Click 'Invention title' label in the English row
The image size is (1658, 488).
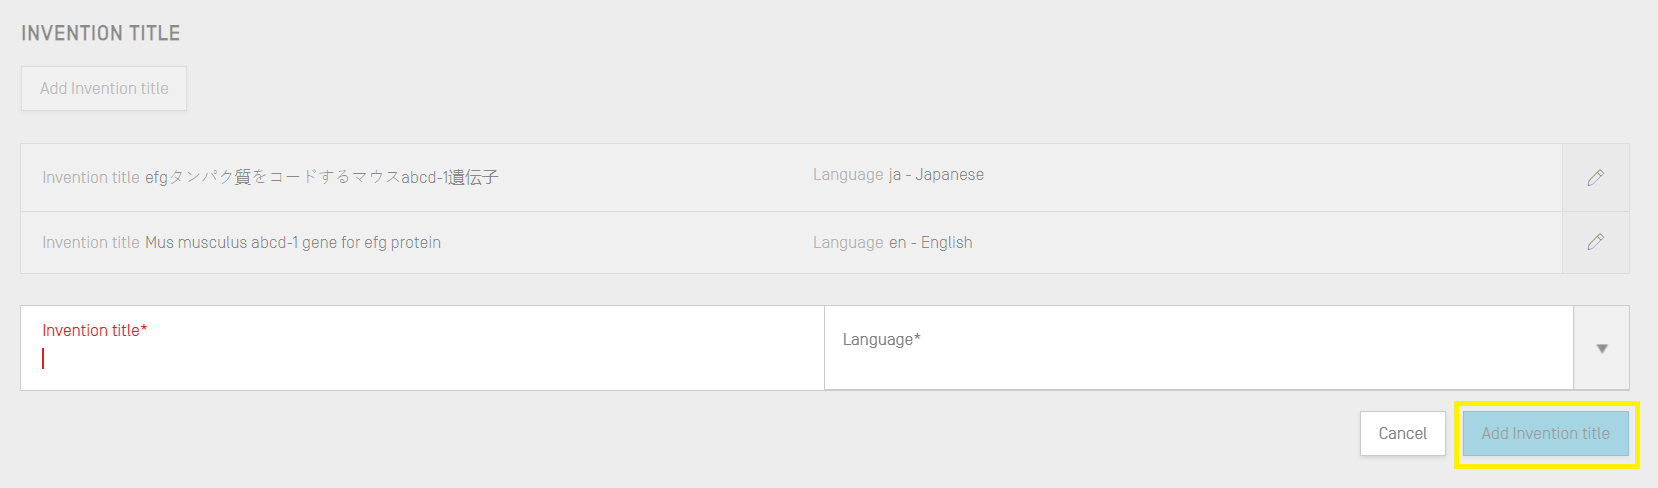[x=90, y=242]
